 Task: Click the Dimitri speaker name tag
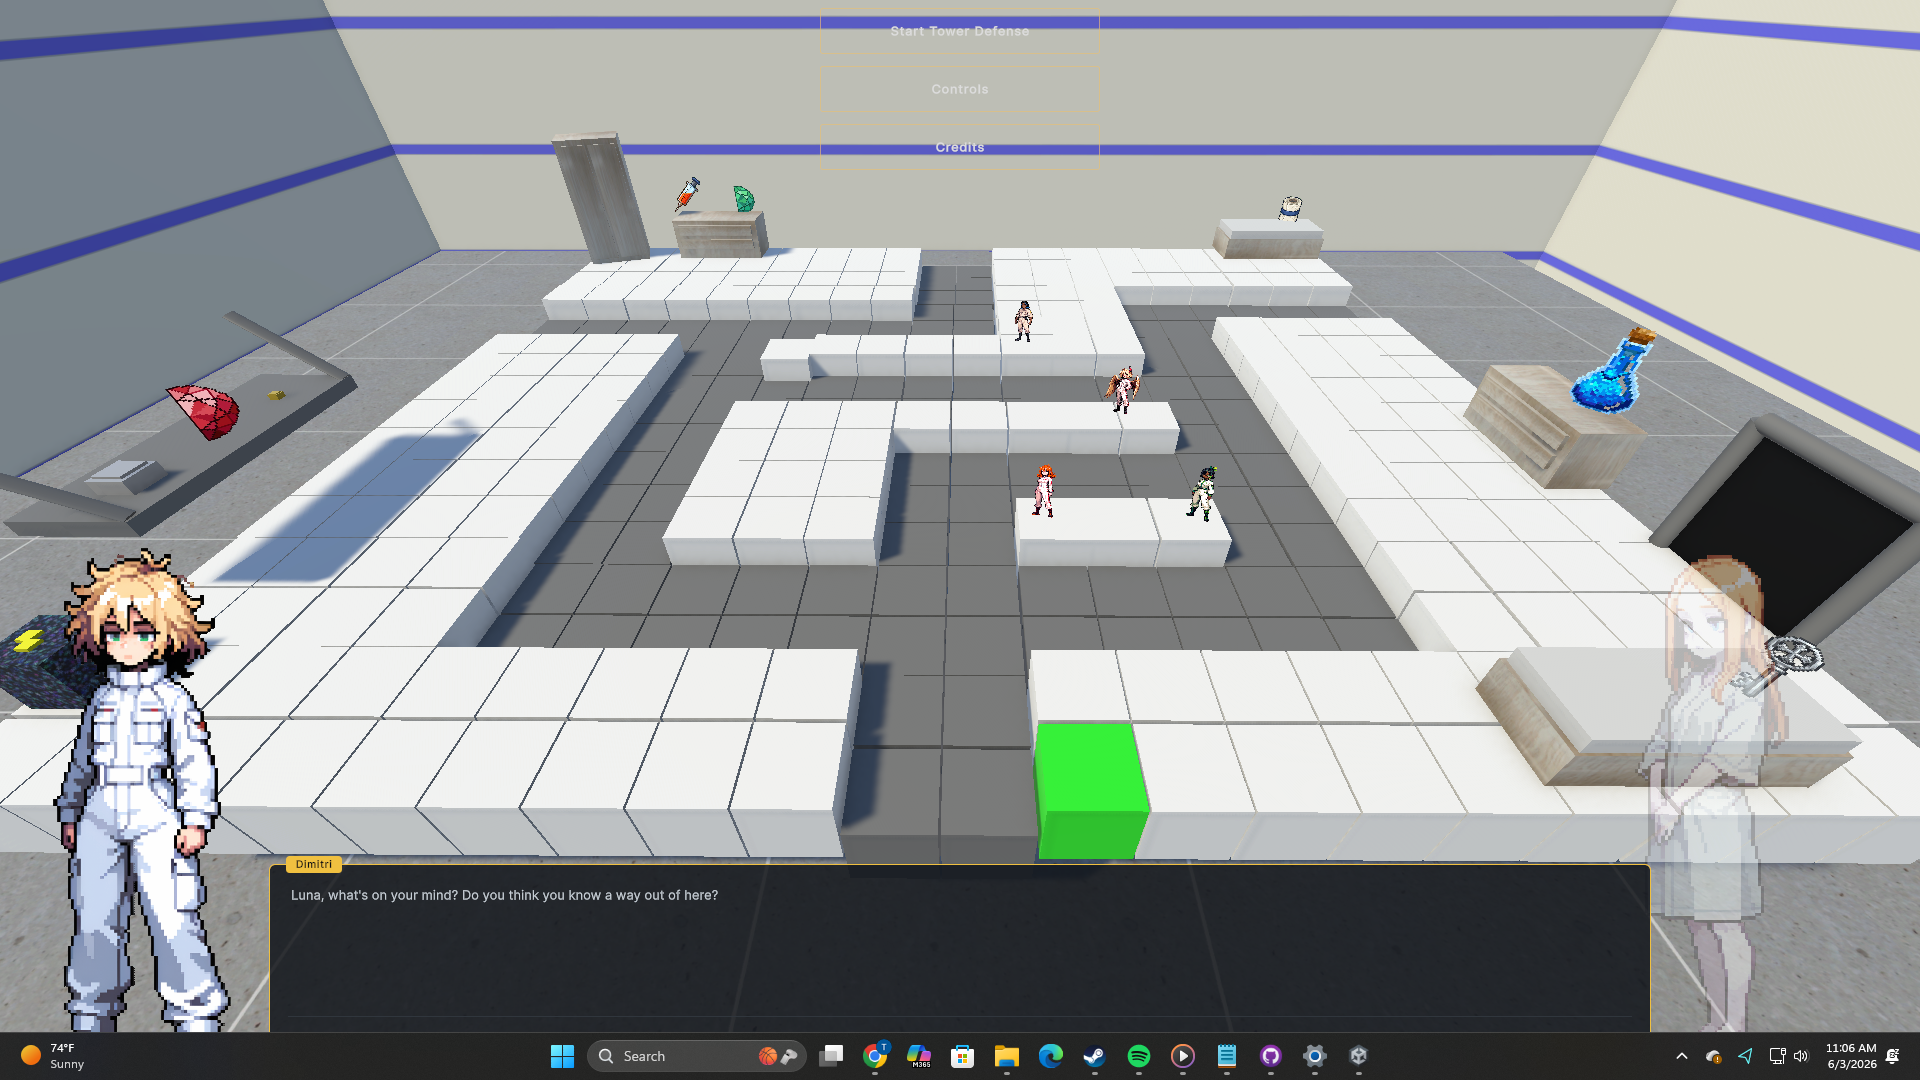coord(313,864)
